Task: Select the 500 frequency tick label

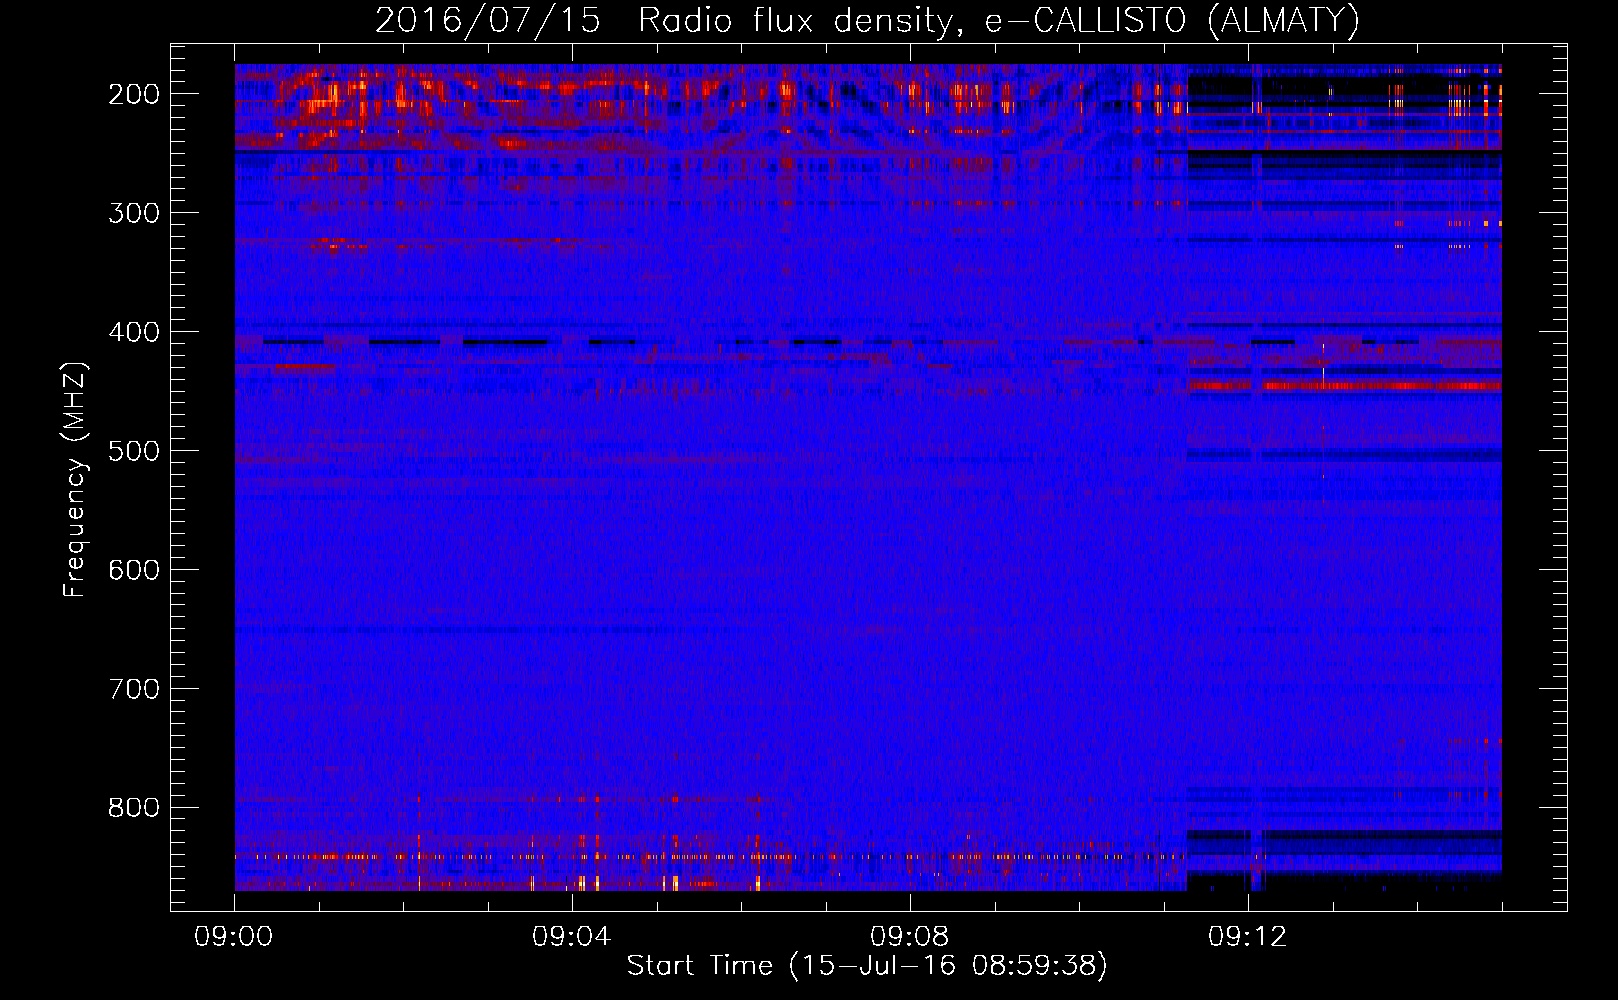Action: (x=134, y=451)
